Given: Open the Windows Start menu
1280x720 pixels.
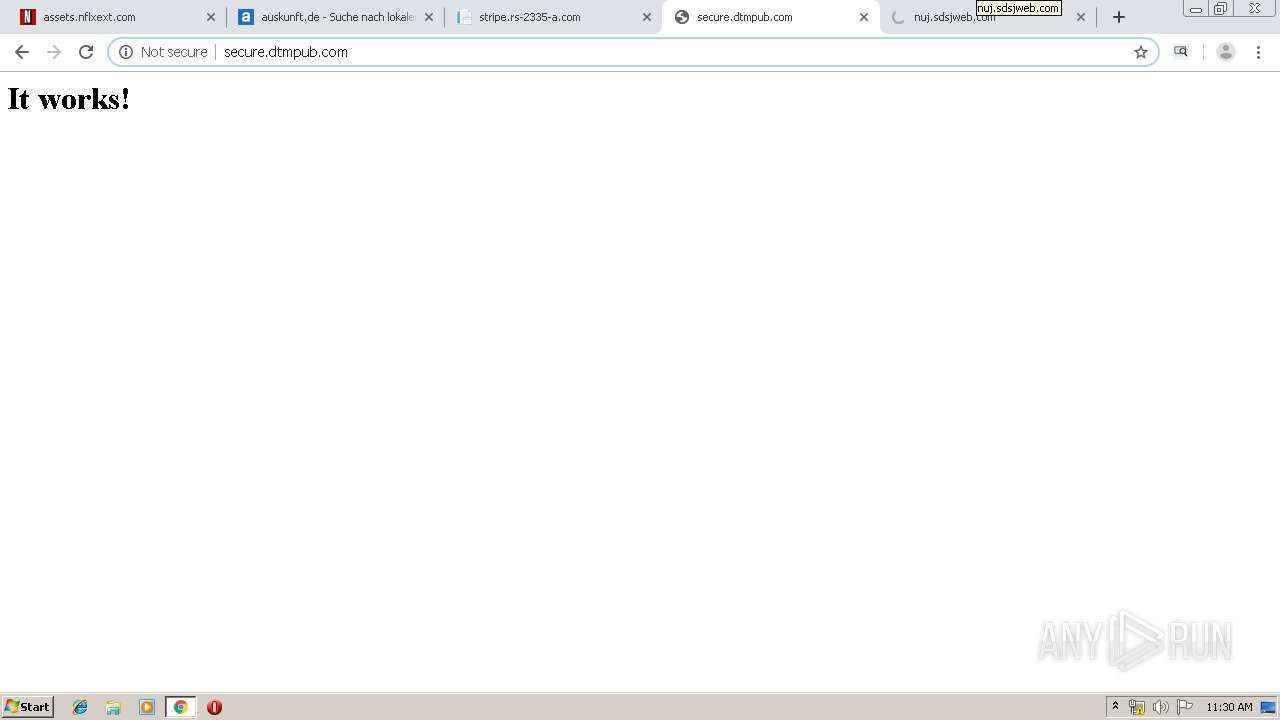Looking at the screenshot, I should coord(28,707).
